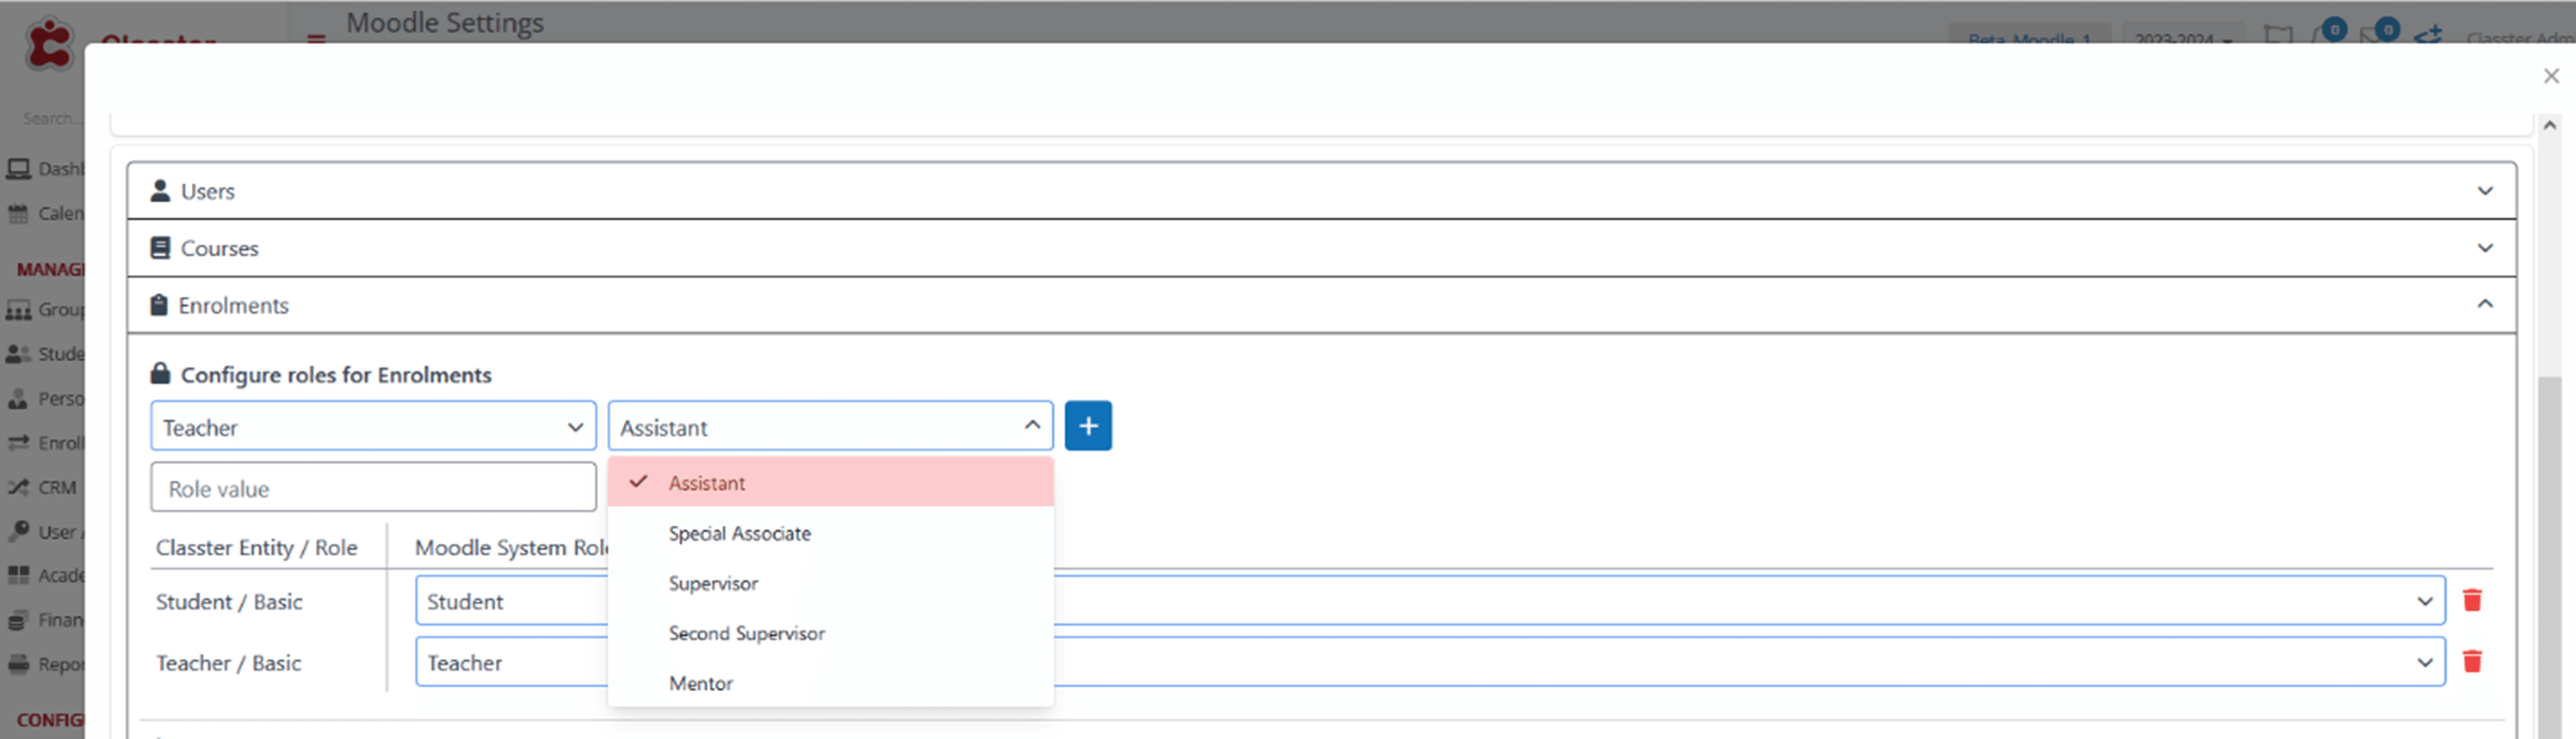The image size is (2576, 739).
Task: Click the Student / Basic row label
Action: pos(229,601)
